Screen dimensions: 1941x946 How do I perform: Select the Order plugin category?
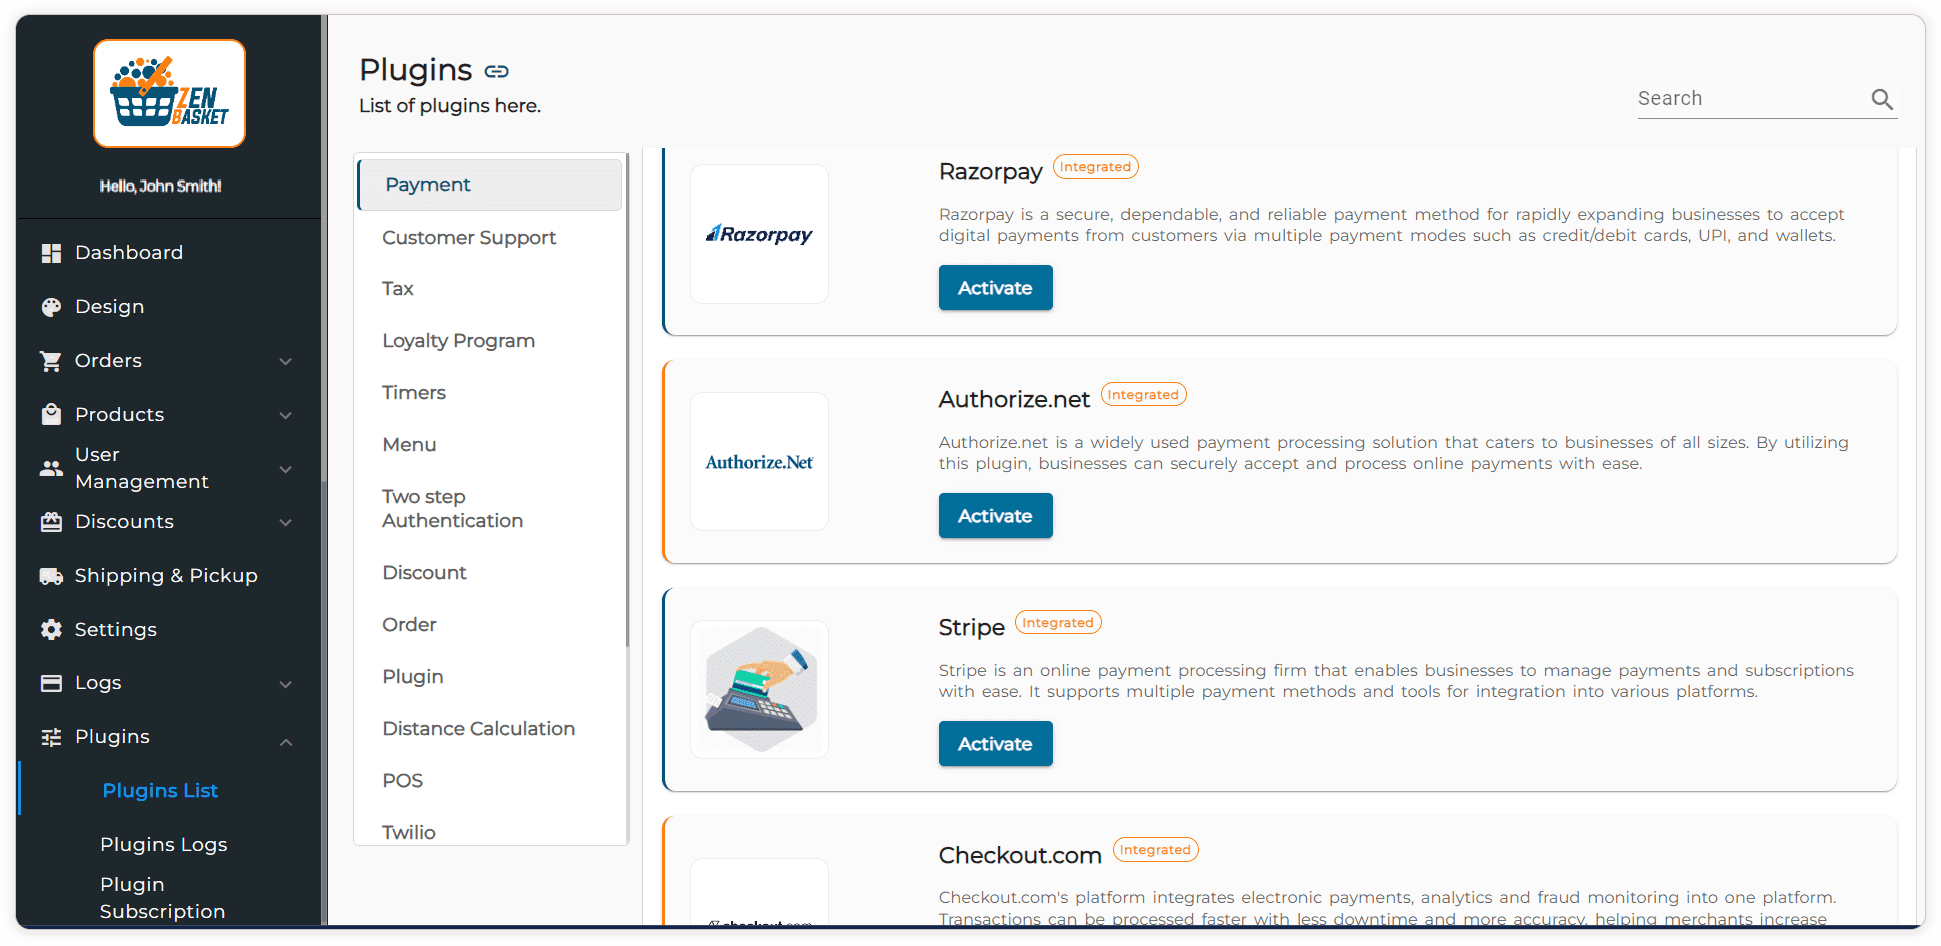coord(410,625)
